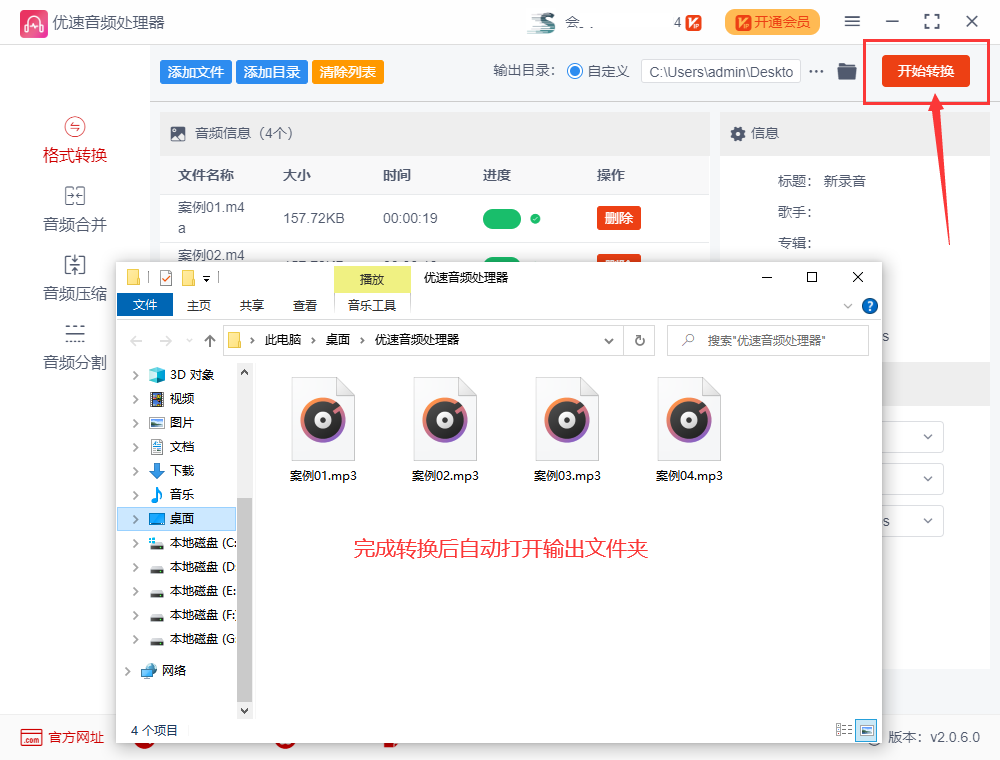Open the 音频合并 audio merge tool

pyautogui.click(x=75, y=209)
